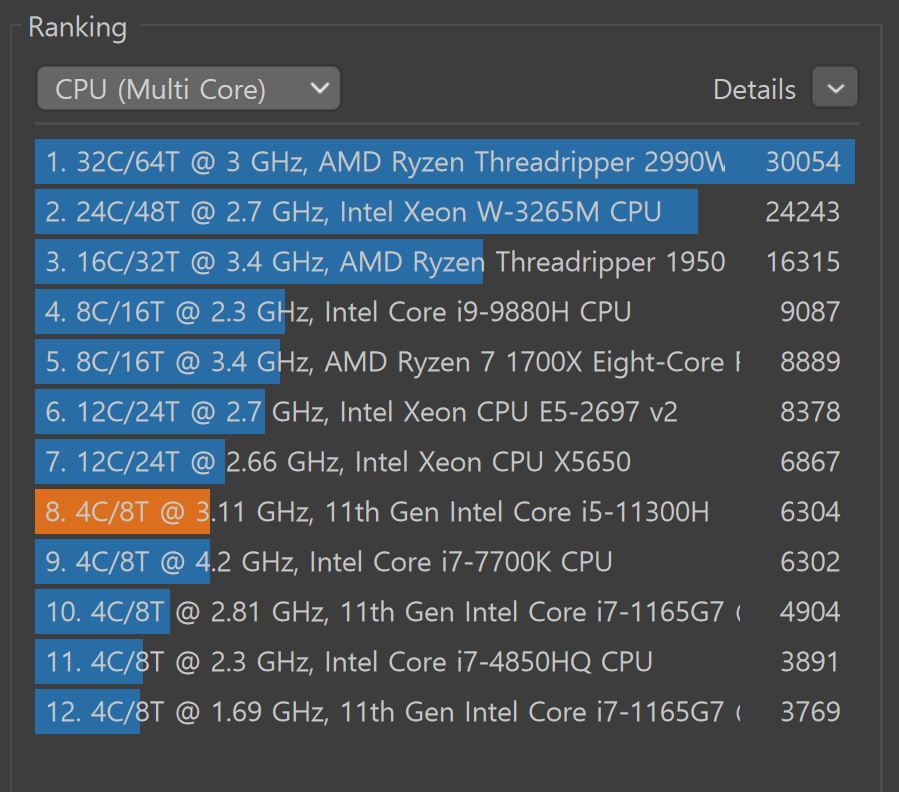Click the score value 24243

point(803,212)
